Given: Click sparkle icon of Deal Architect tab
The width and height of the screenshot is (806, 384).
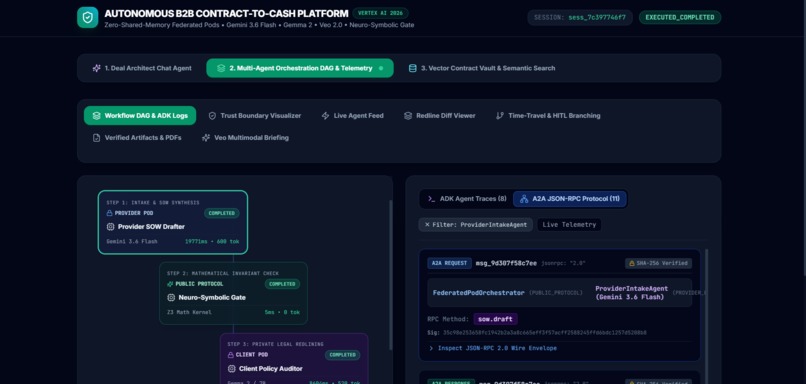Looking at the screenshot, I should click(x=96, y=68).
